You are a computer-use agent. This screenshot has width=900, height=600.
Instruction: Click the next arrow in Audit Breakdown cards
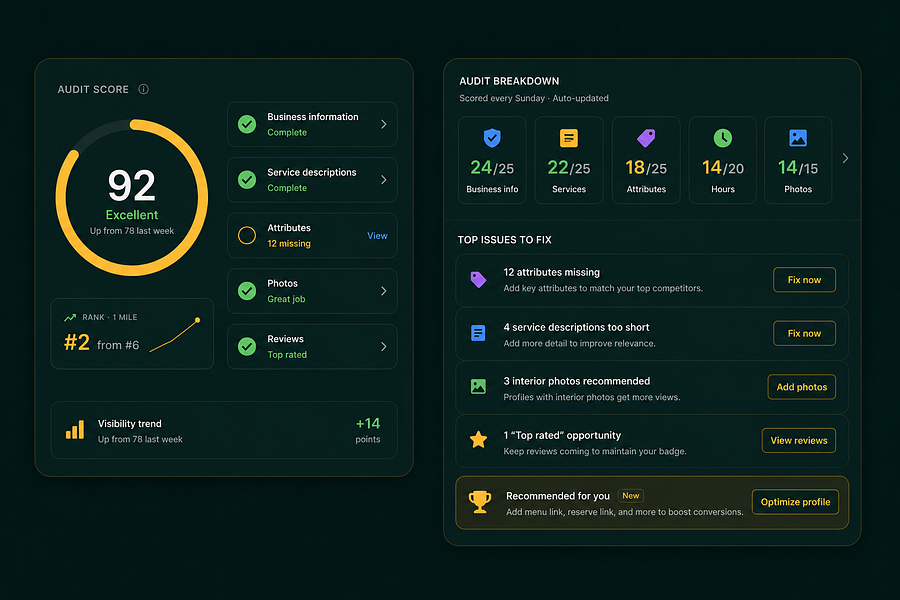coord(845,158)
